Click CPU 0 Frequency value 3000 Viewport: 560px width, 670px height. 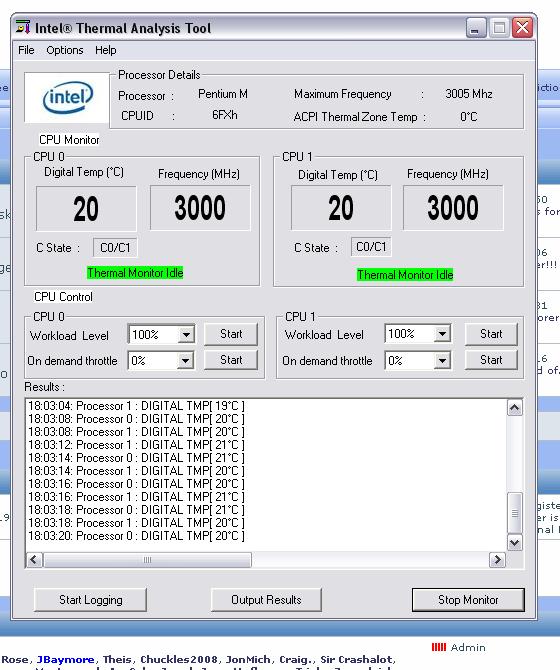200,208
